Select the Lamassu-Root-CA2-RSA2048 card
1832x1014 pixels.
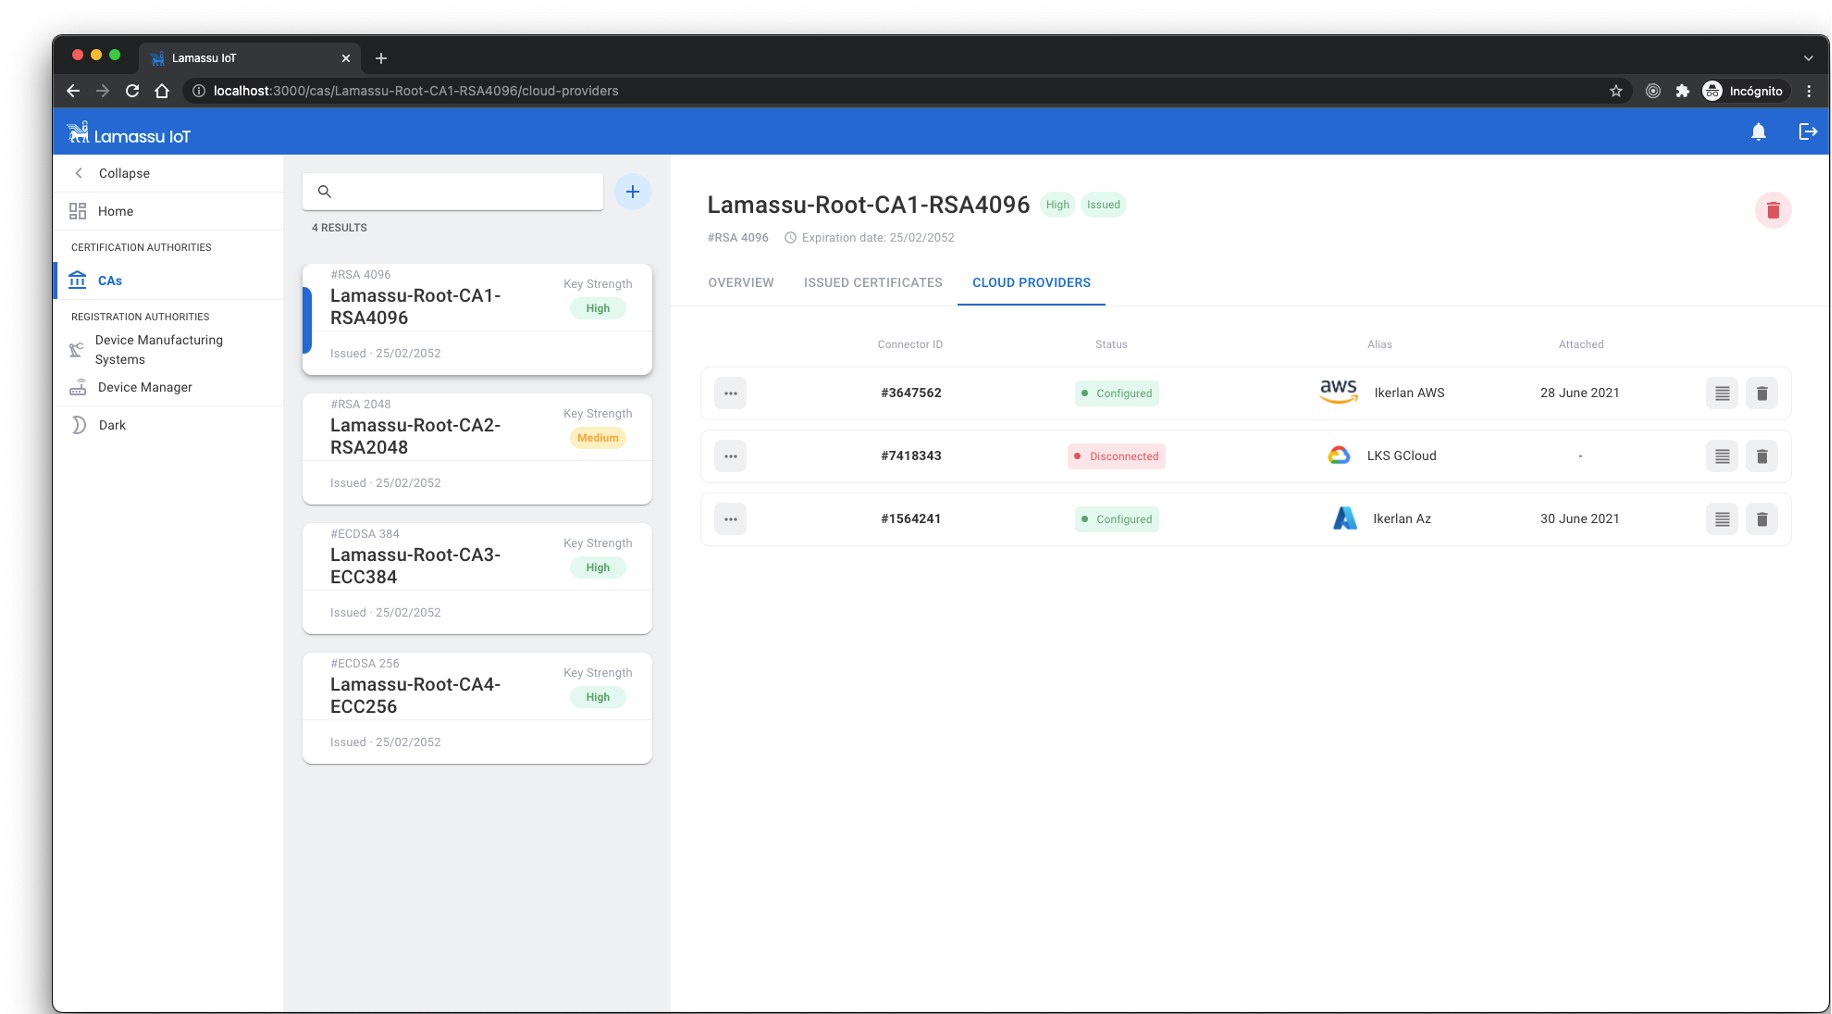tap(477, 449)
